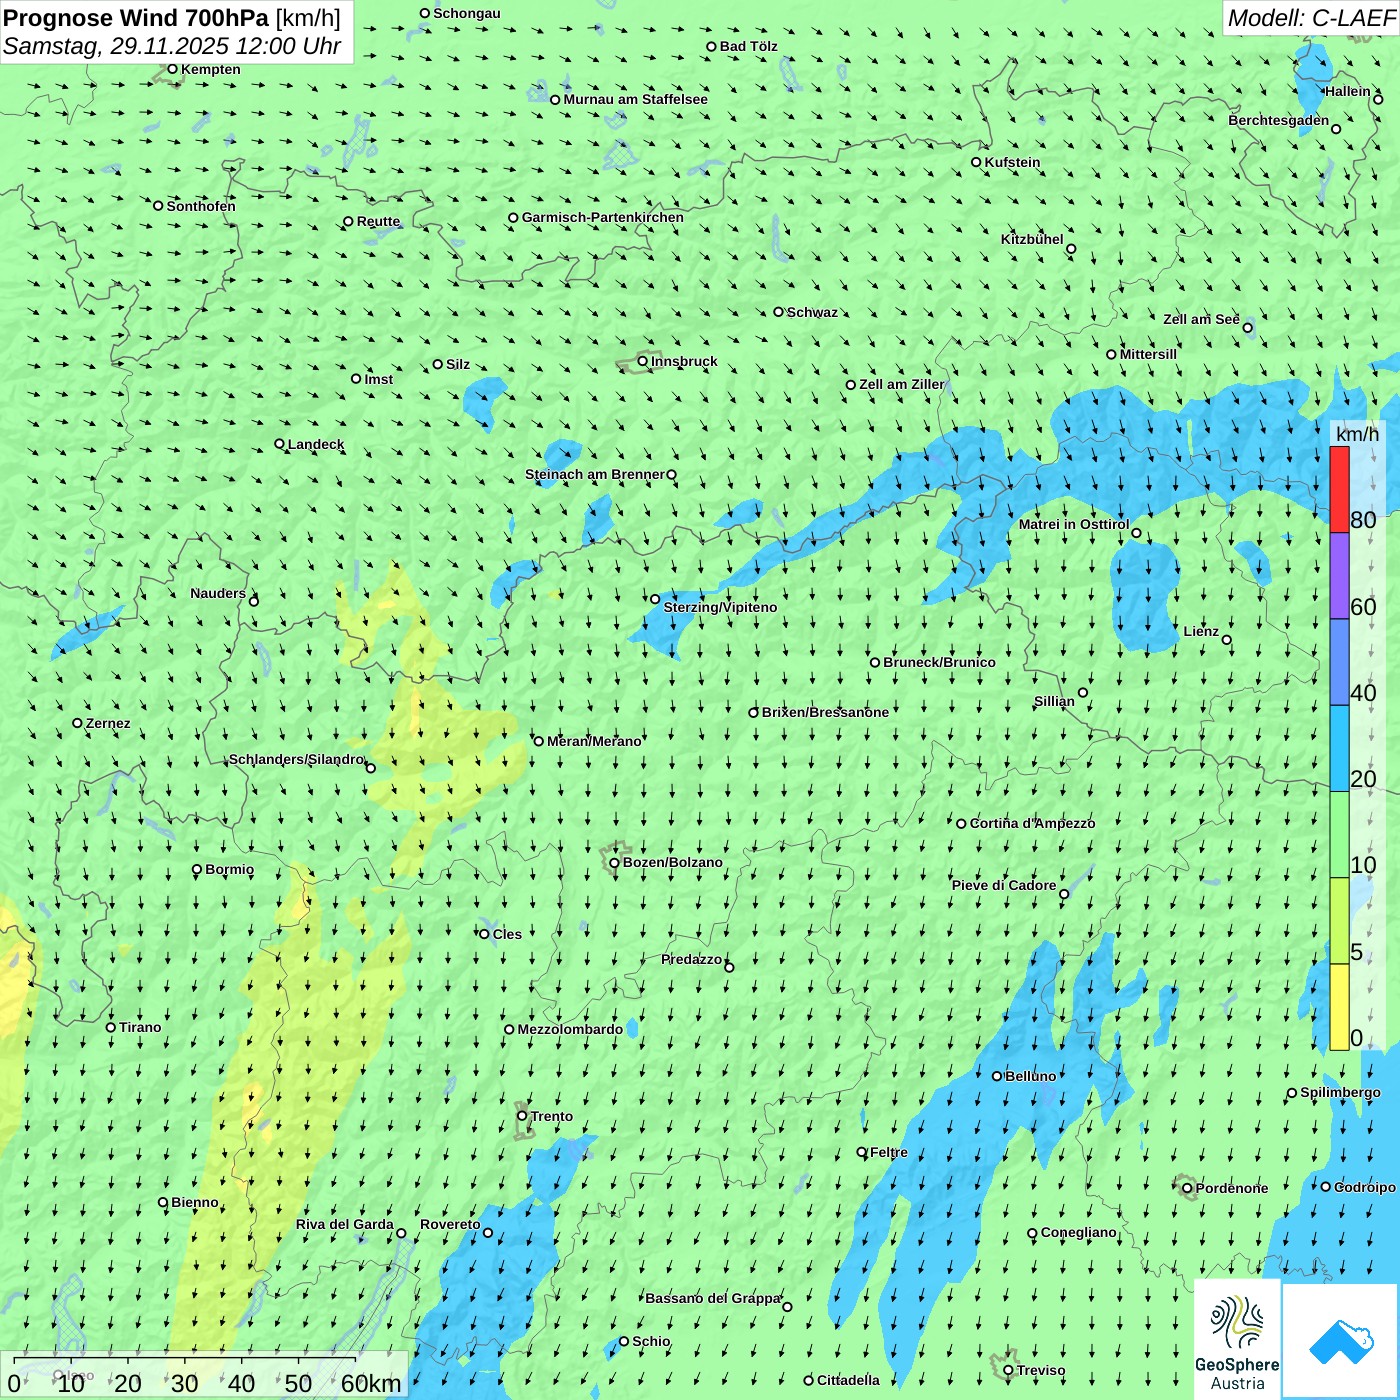
Task: Click the 'Predazzo' label
Action: 691,959
